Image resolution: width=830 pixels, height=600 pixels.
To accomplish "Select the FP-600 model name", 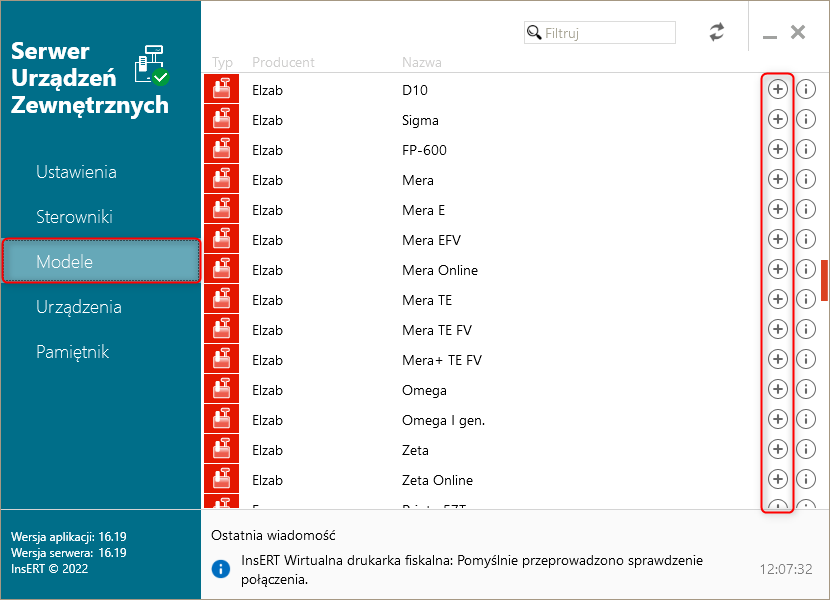I will point(425,150).
